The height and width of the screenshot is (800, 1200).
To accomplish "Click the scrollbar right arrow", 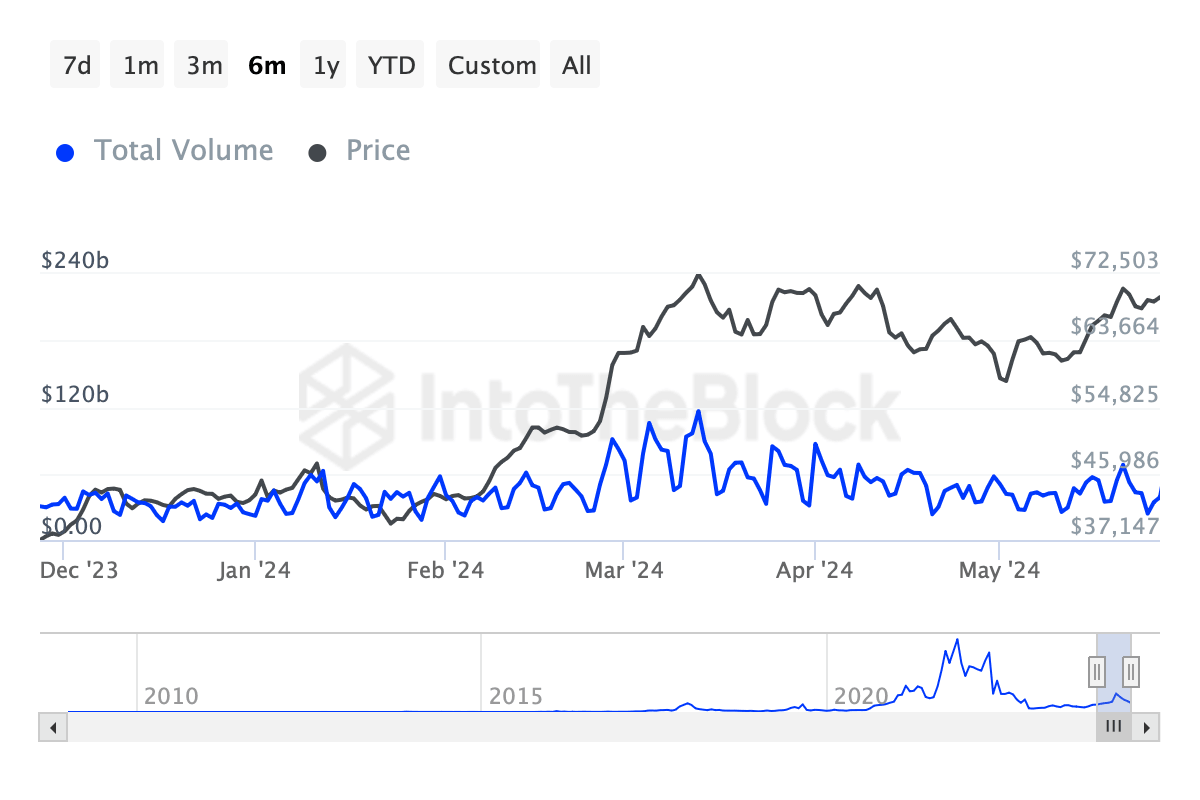I will coord(1147,727).
